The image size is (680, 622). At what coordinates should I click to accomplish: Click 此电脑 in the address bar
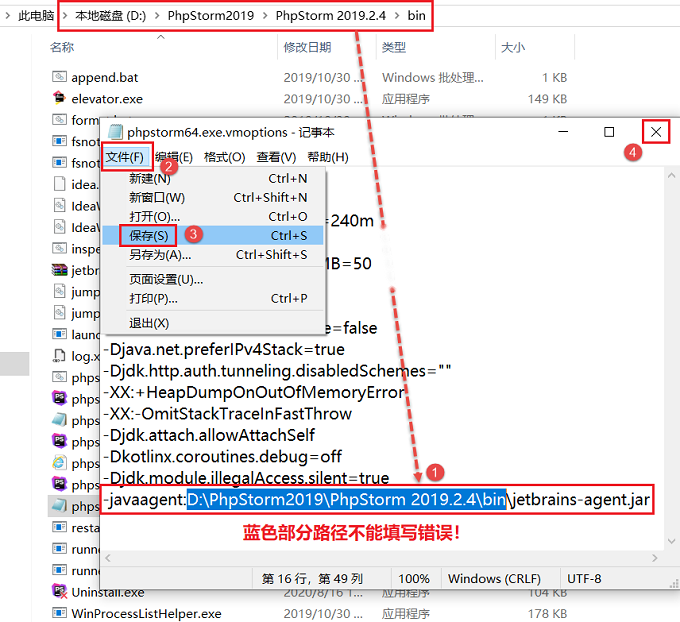pos(36,16)
